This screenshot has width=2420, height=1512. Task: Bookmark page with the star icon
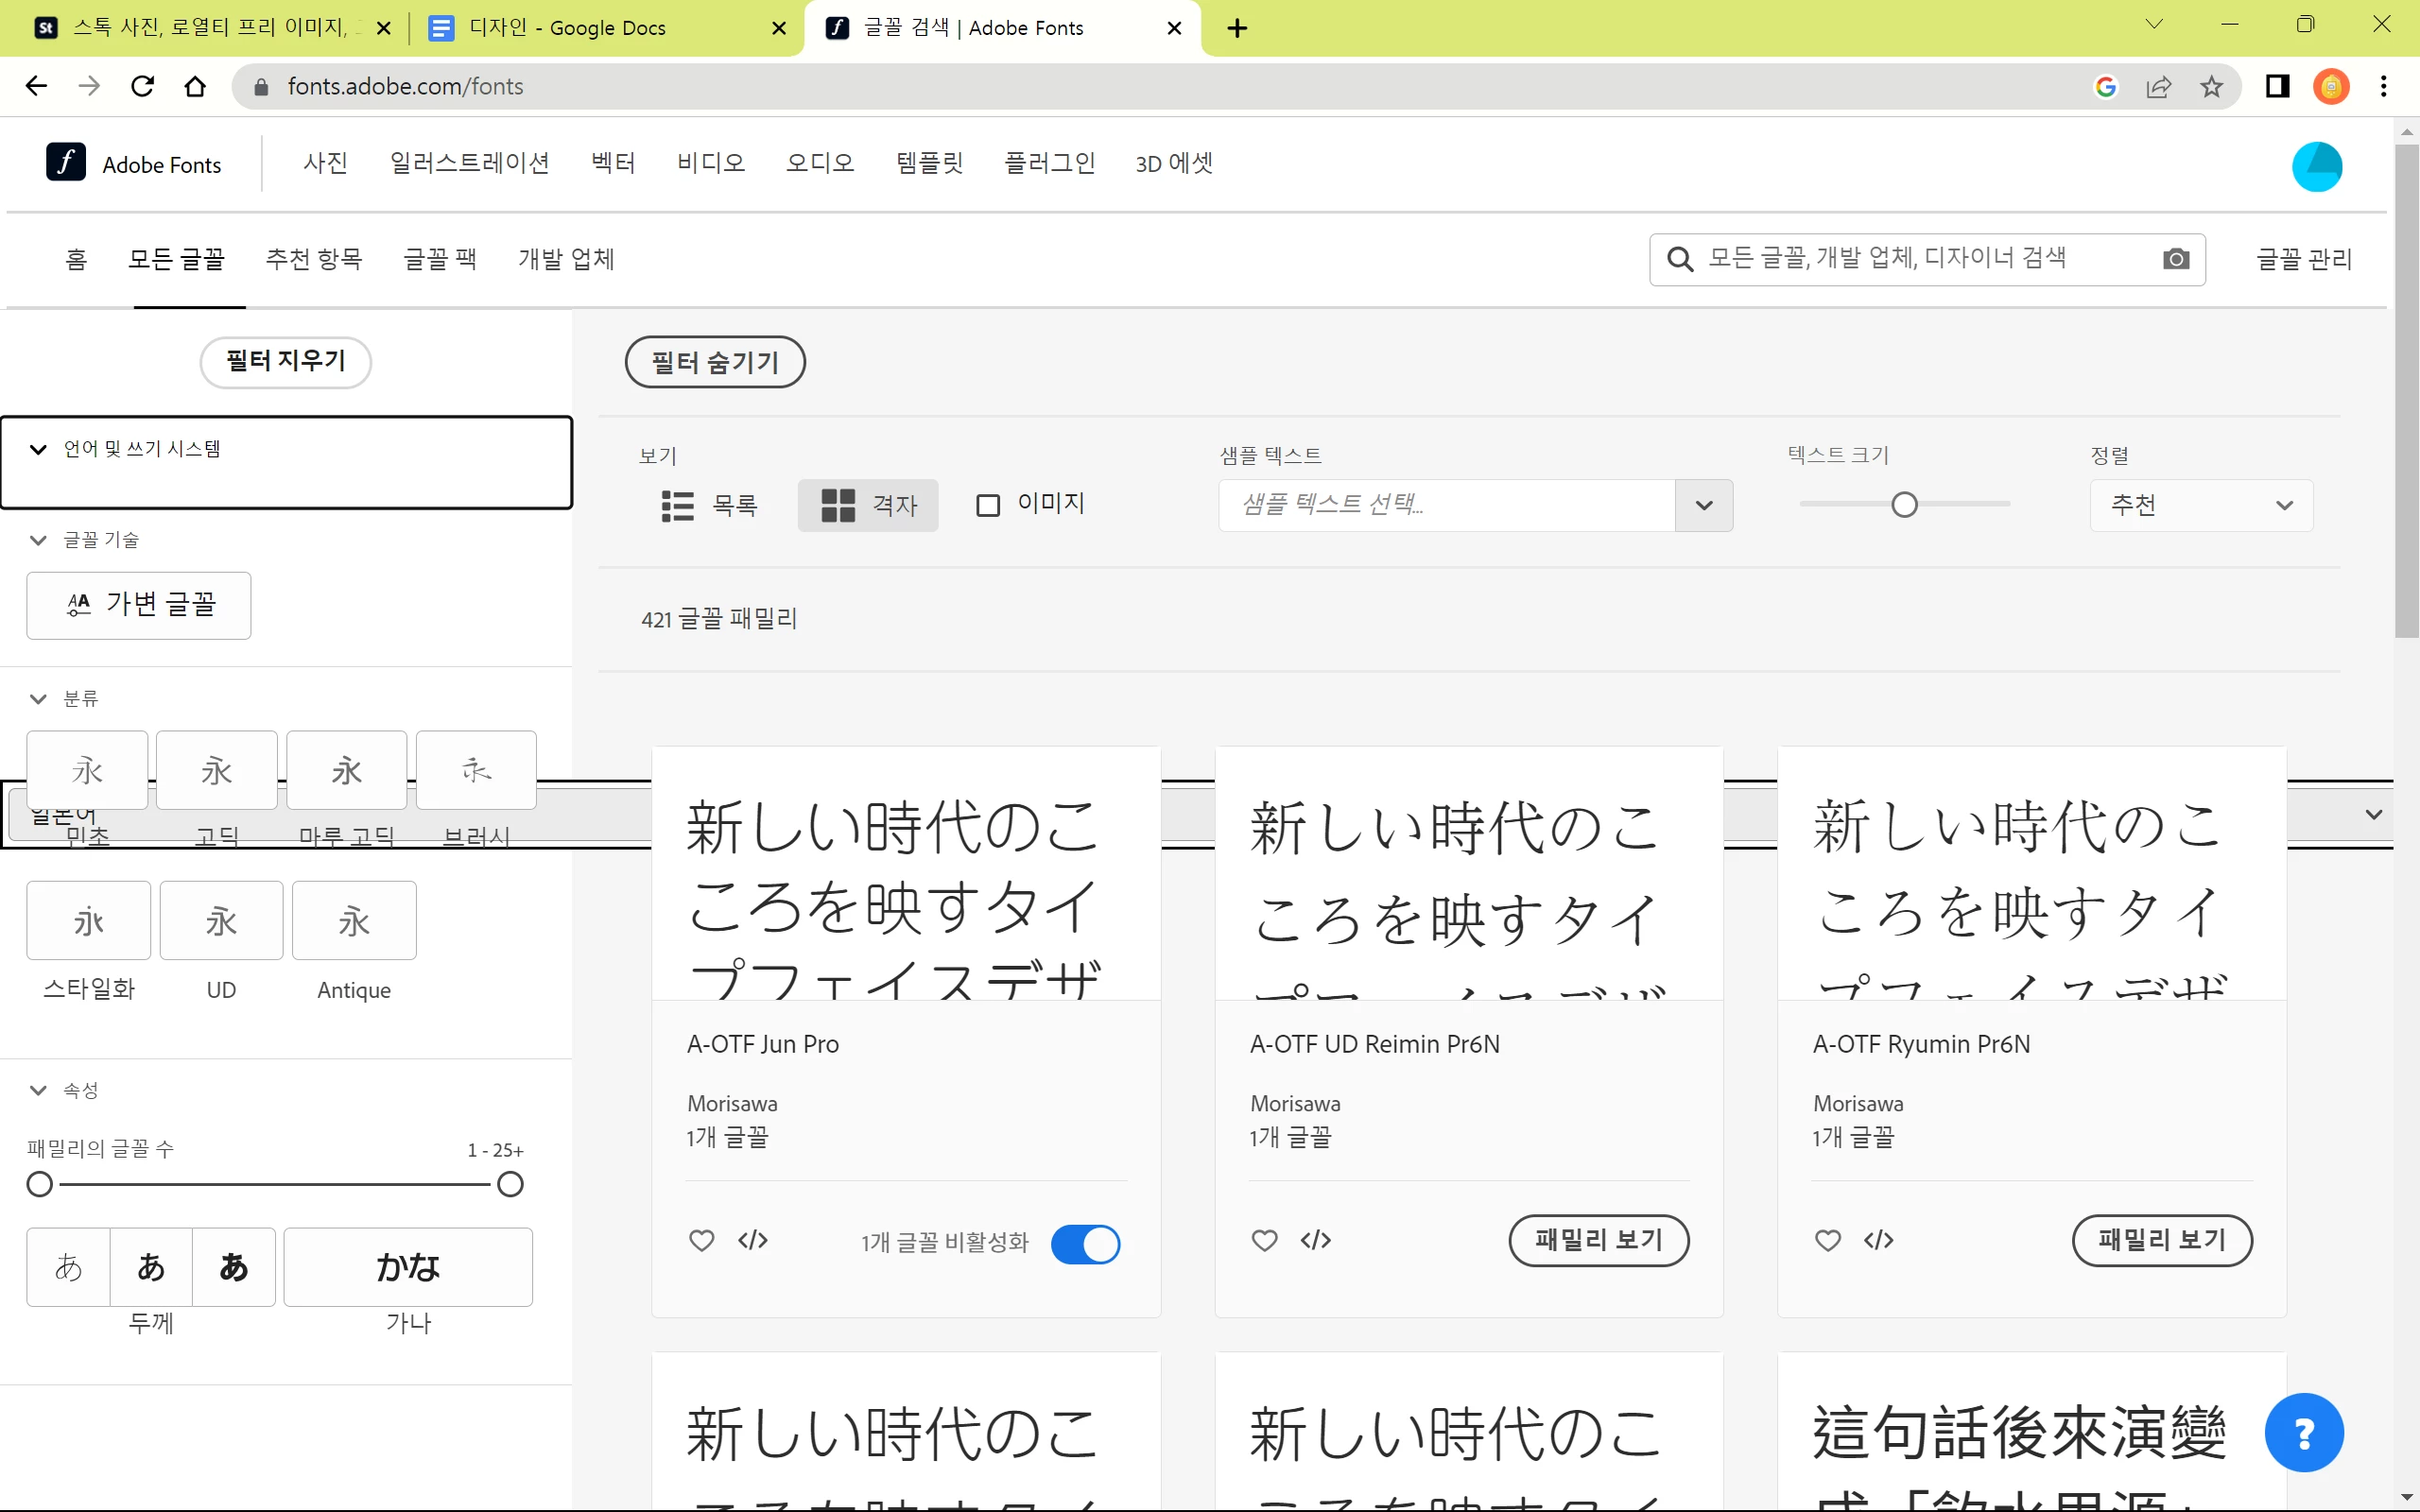pos(2211,87)
